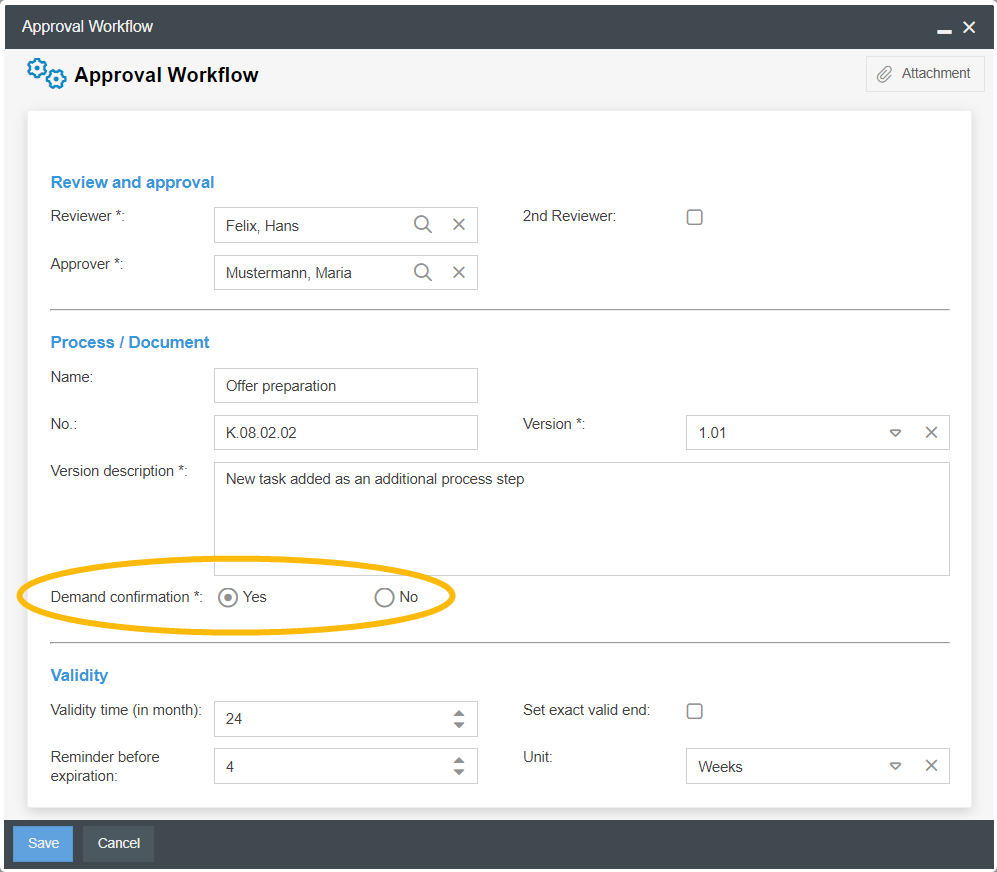Click the Approval Workflow gears icon
This screenshot has width=997, height=872.
pos(46,73)
